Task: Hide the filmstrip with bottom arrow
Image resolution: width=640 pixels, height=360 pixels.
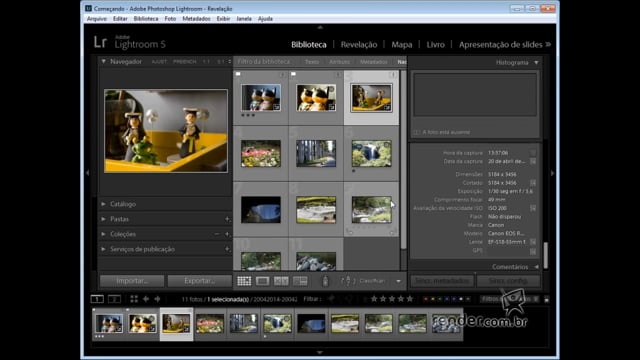Action: [320, 352]
